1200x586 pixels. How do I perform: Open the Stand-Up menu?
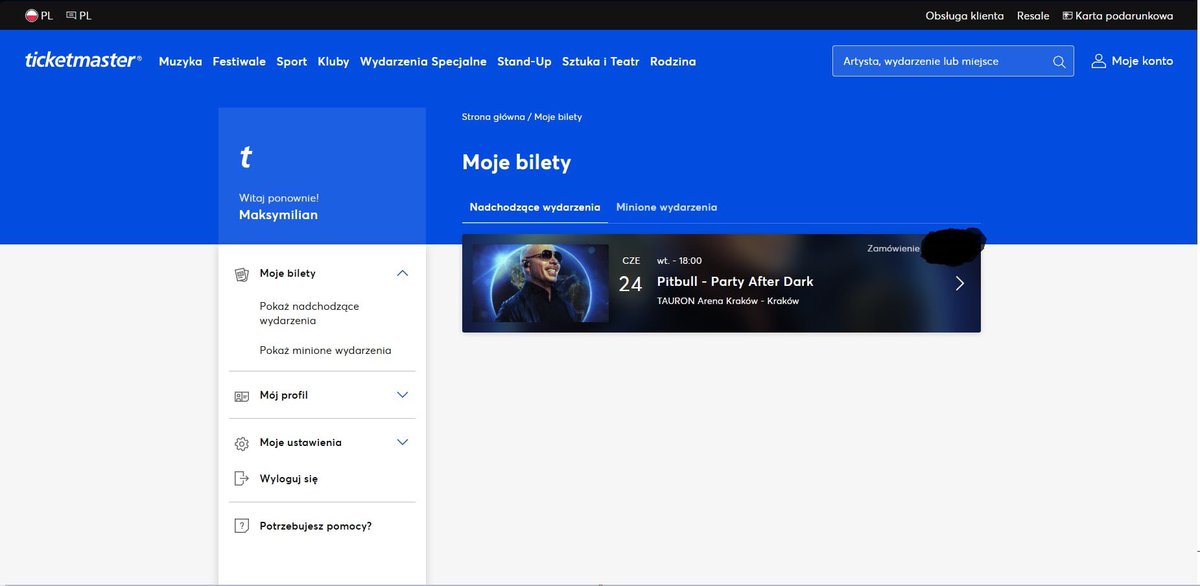click(524, 61)
